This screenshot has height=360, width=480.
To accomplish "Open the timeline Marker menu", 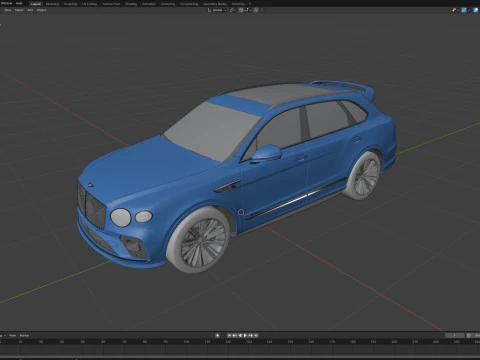I will point(24,335).
